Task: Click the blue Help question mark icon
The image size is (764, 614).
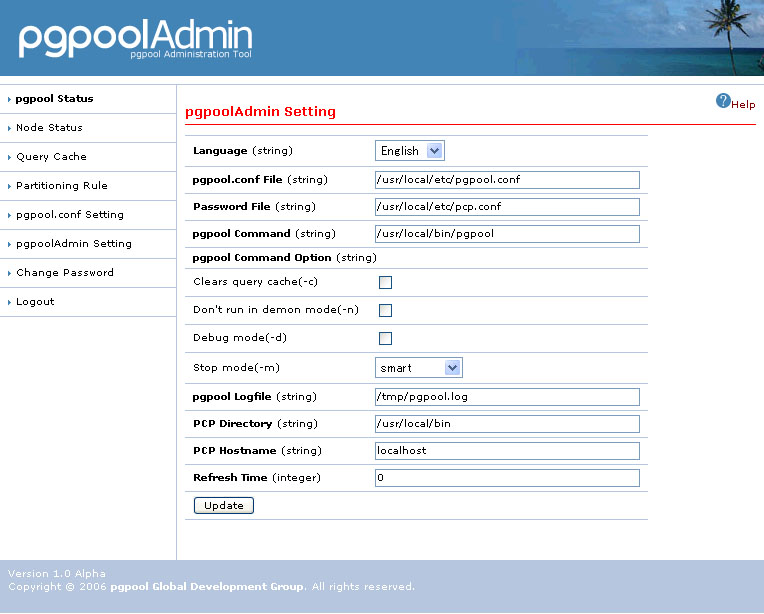Action: pyautogui.click(x=723, y=101)
